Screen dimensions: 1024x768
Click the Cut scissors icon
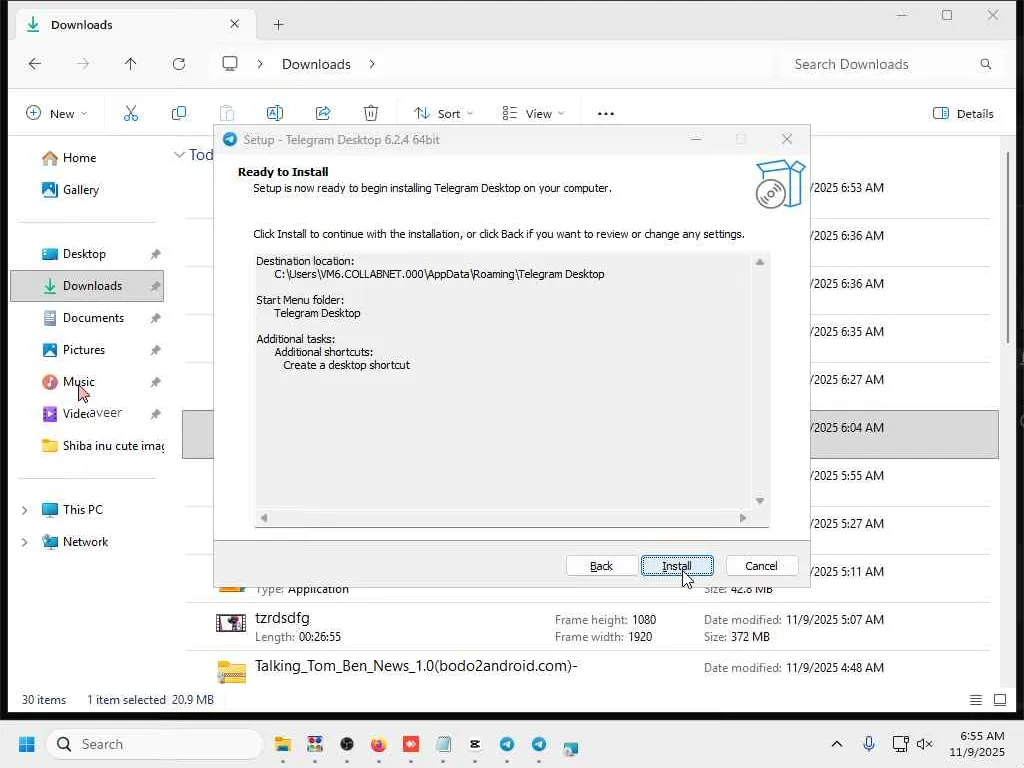[131, 114]
